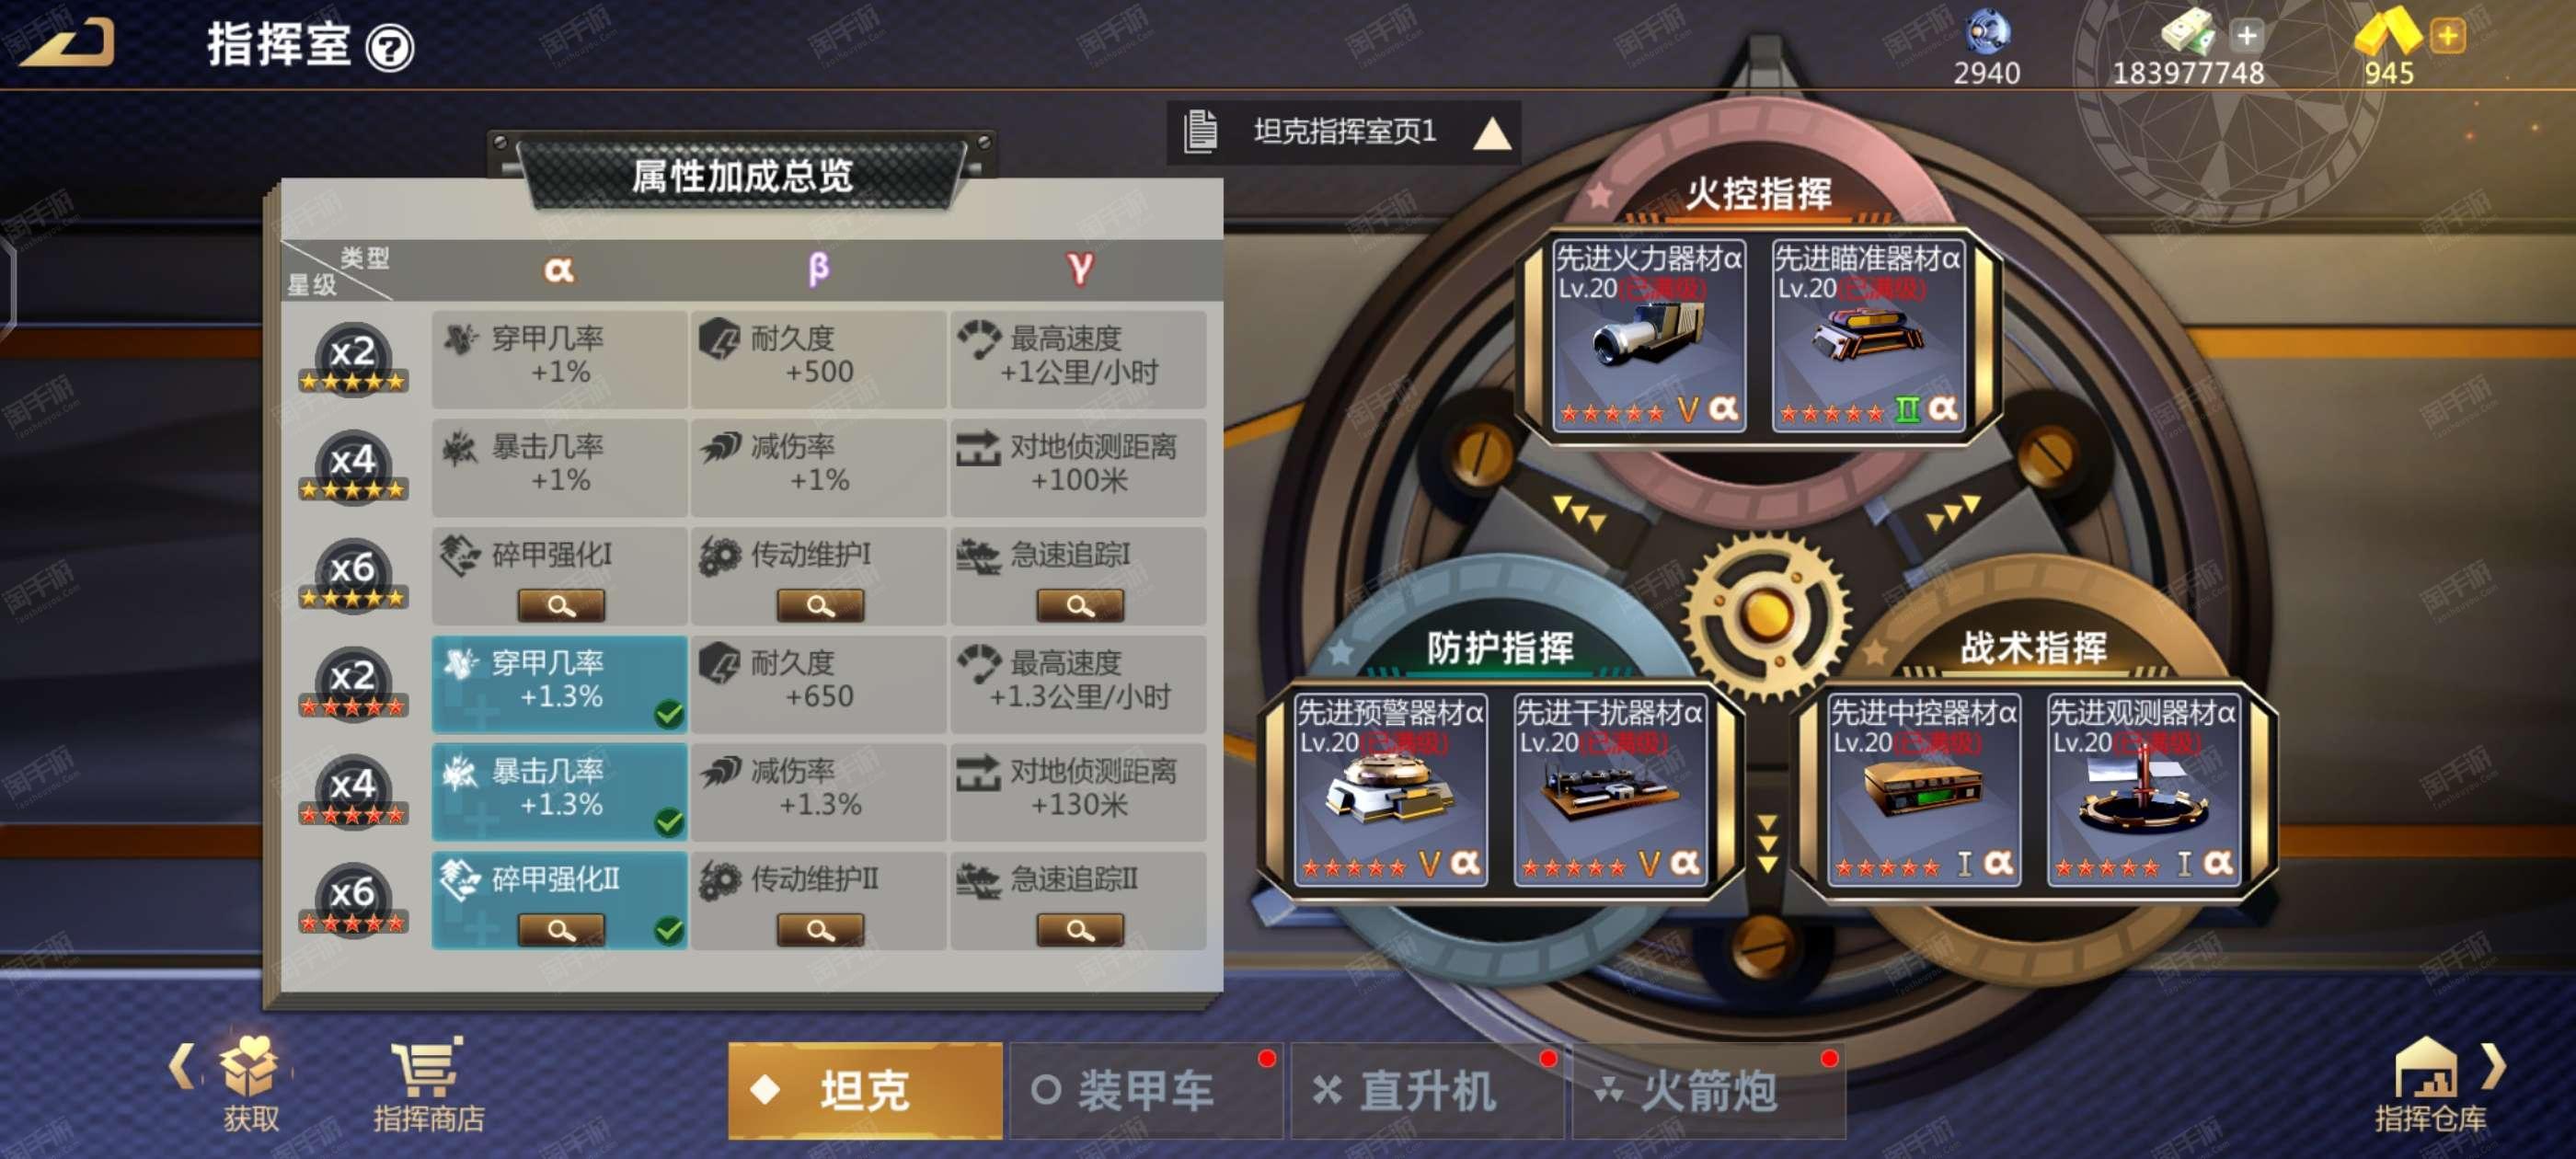Switch to the 直升机 tab

click(1427, 1090)
